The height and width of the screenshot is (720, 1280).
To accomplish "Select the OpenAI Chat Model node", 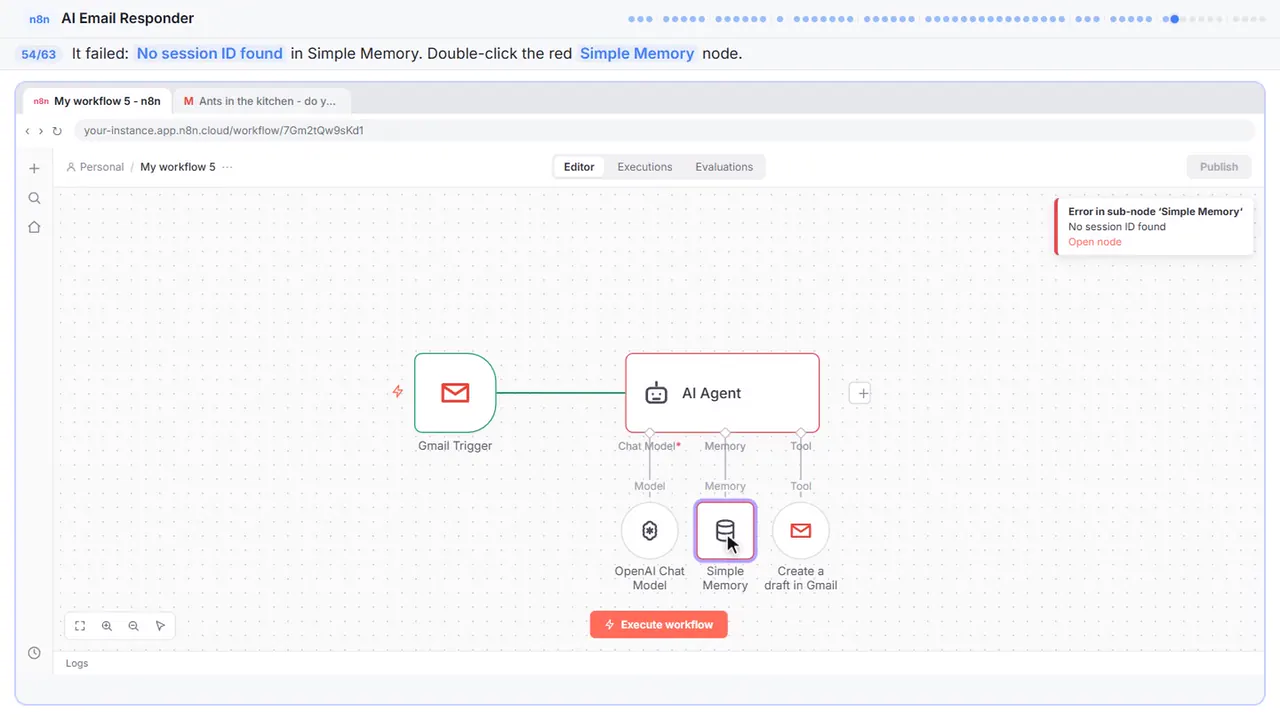I will [x=650, y=531].
